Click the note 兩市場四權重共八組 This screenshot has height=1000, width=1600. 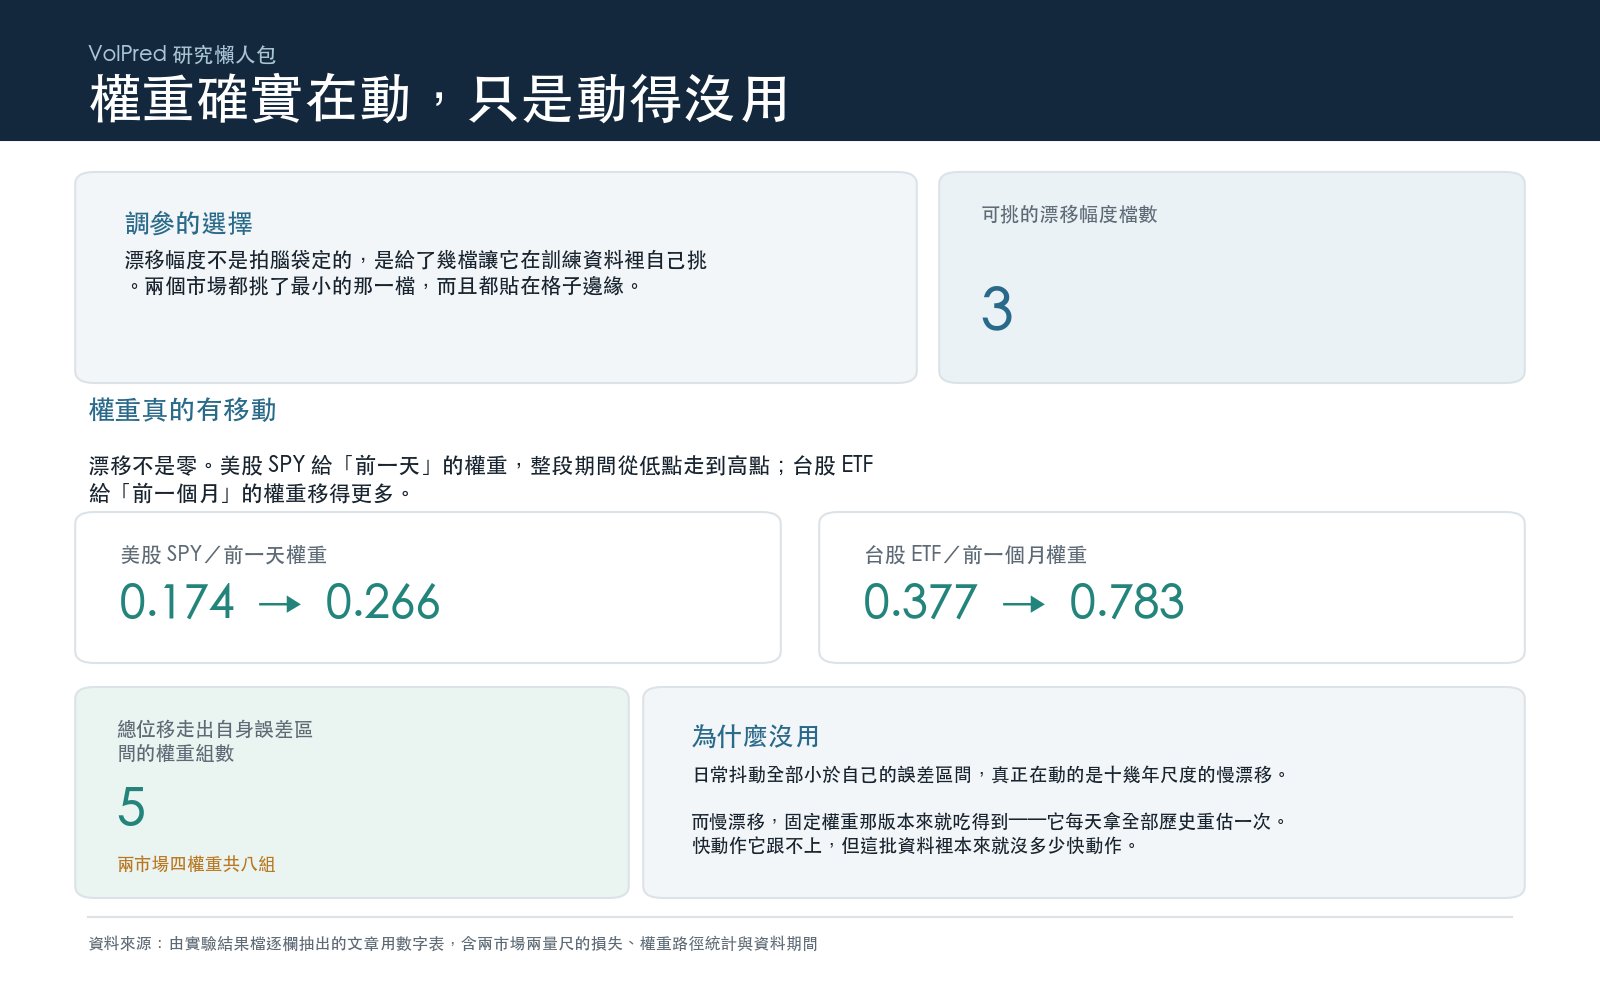click(x=197, y=864)
